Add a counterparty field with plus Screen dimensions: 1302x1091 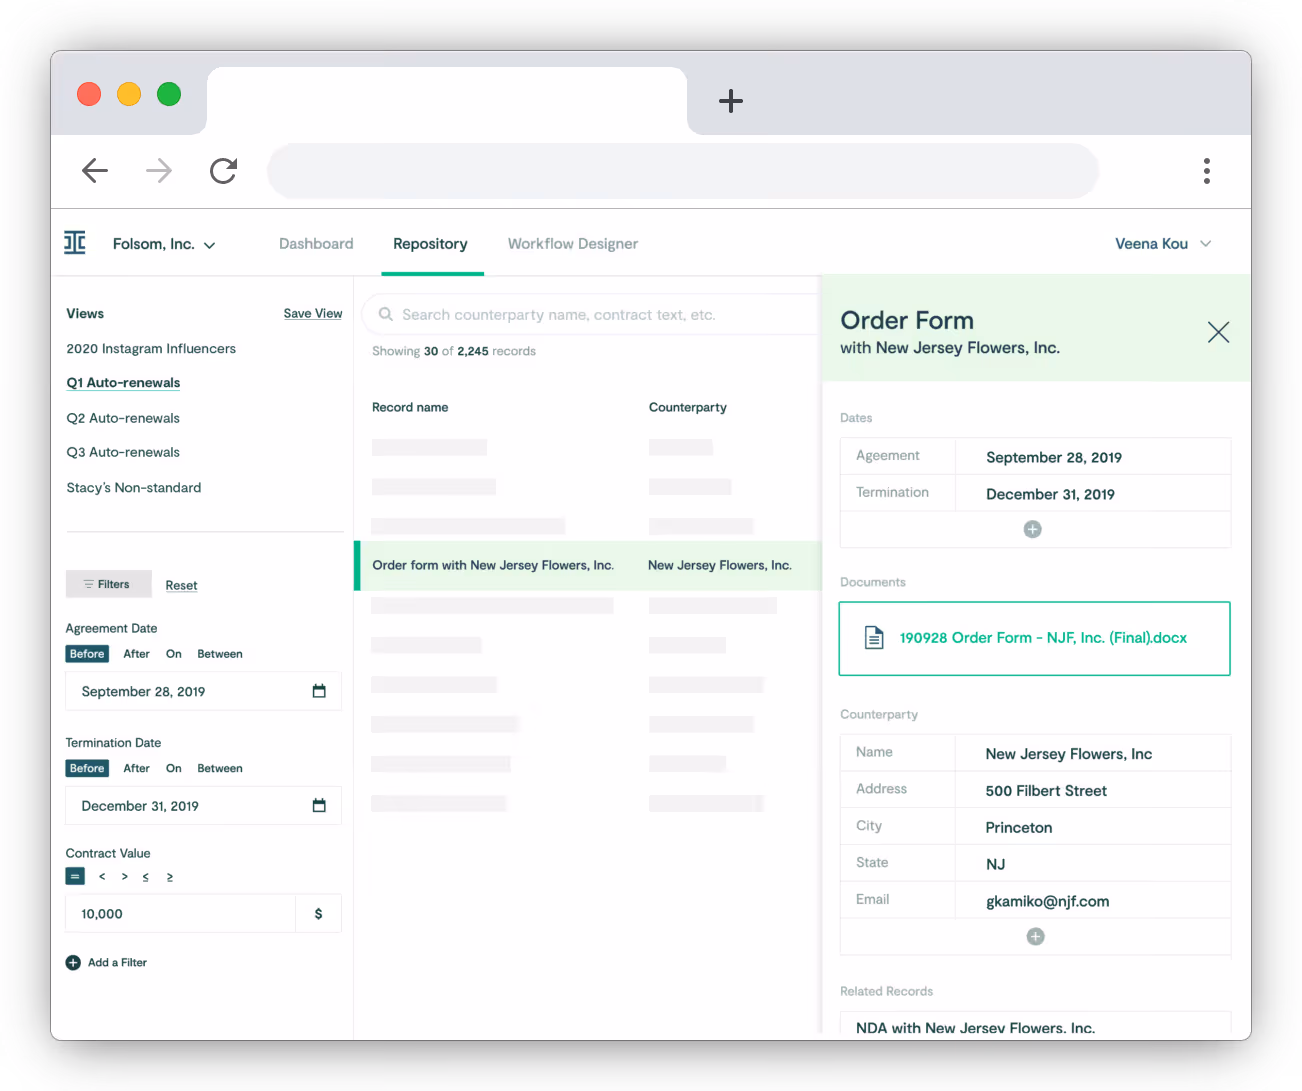(1036, 936)
